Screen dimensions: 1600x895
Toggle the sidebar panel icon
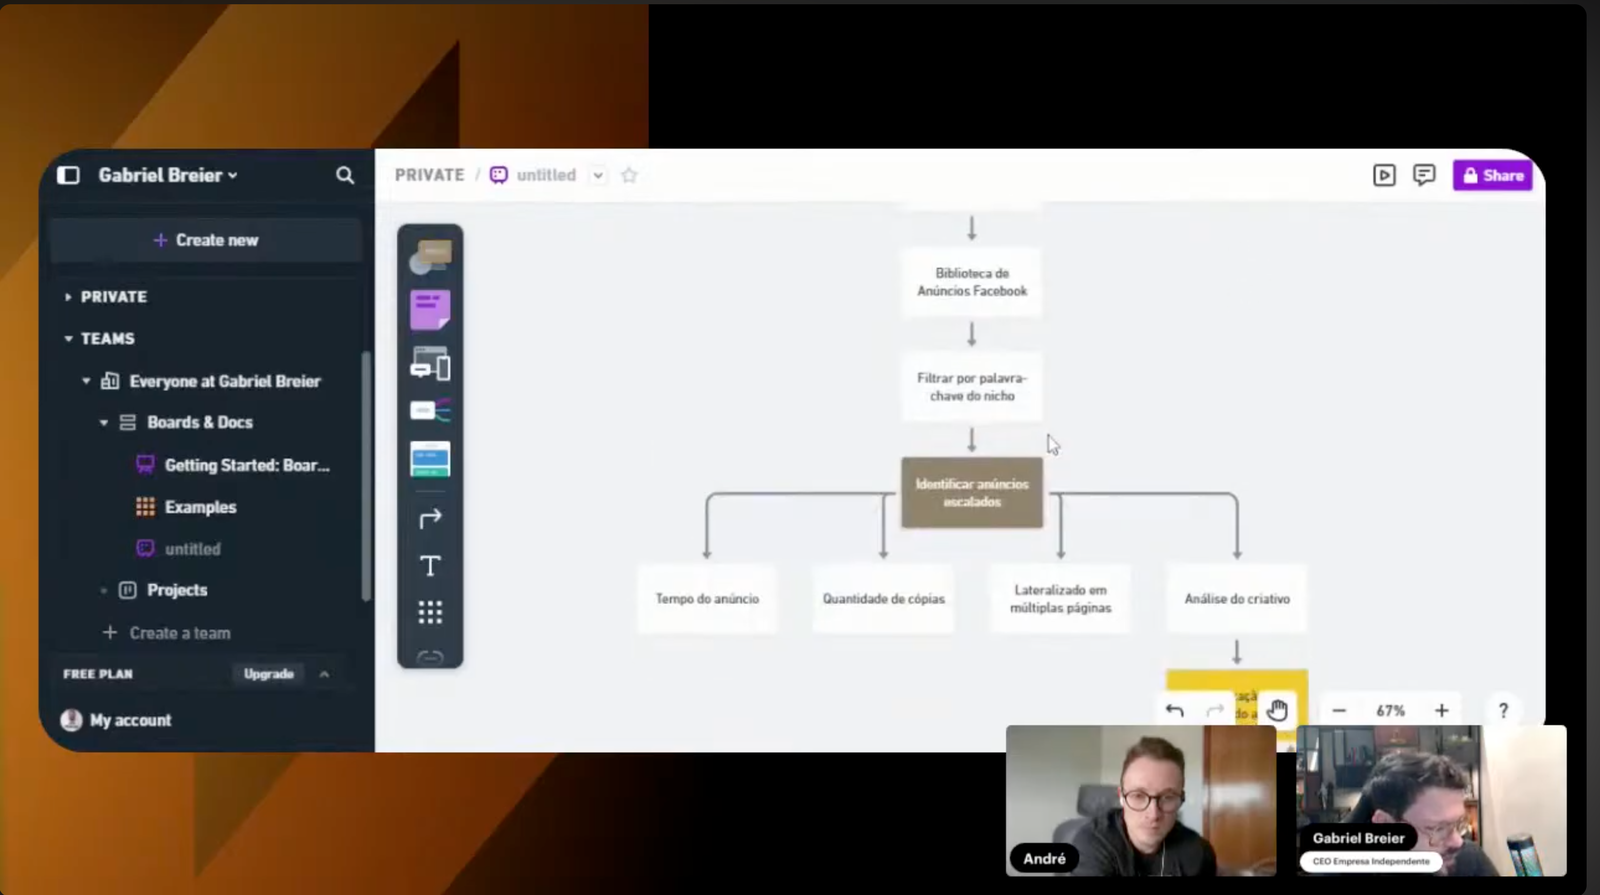pyautogui.click(x=68, y=176)
